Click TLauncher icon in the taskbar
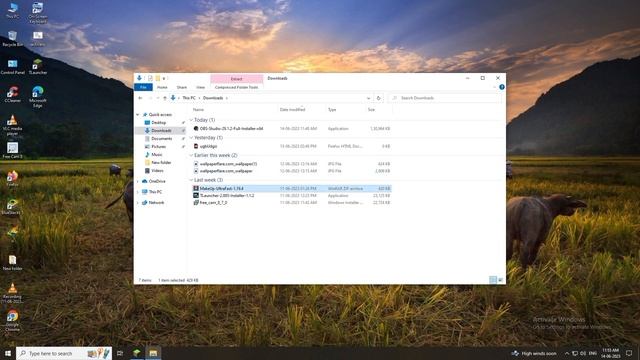Viewport: 640px width, 360px height. point(137,353)
